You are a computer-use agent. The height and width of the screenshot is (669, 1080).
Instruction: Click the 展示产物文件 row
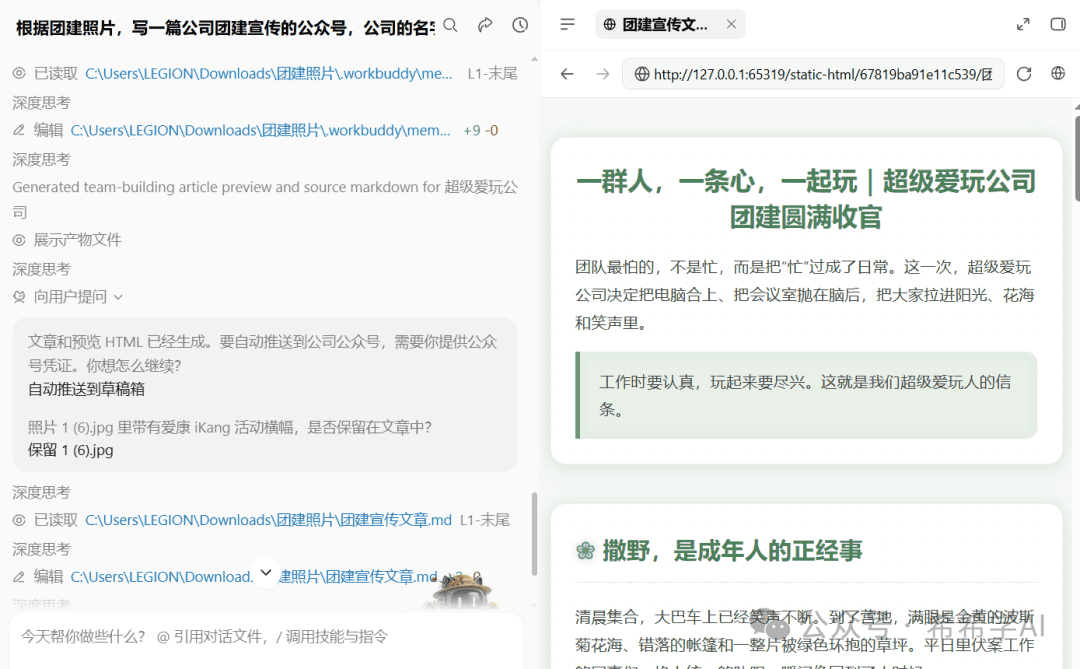tap(68, 240)
